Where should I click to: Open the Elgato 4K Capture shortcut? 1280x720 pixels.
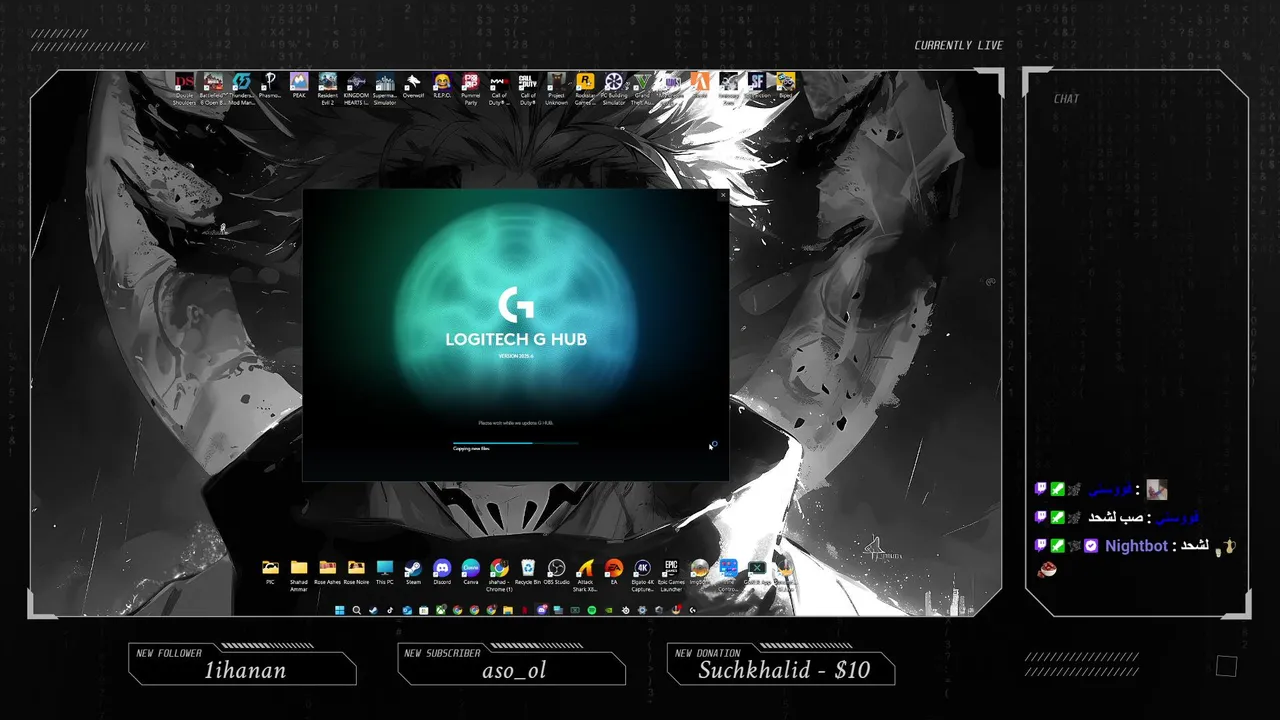(643, 574)
